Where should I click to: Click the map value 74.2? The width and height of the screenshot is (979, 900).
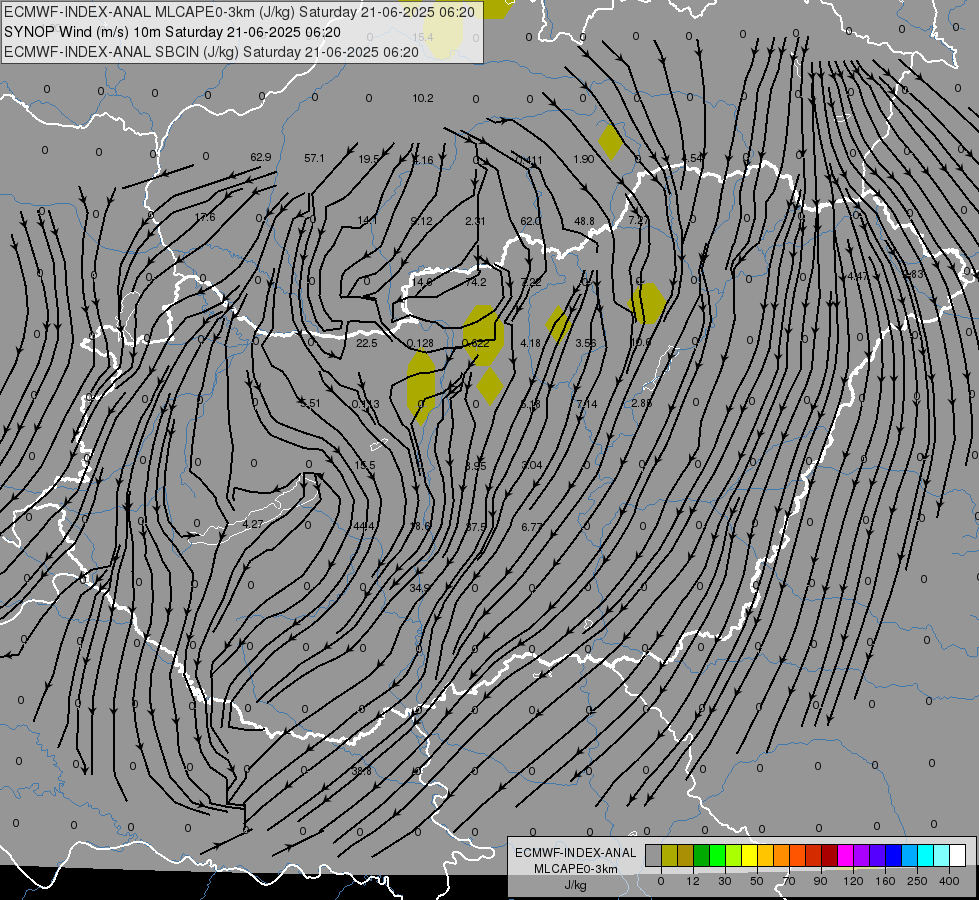(476, 282)
